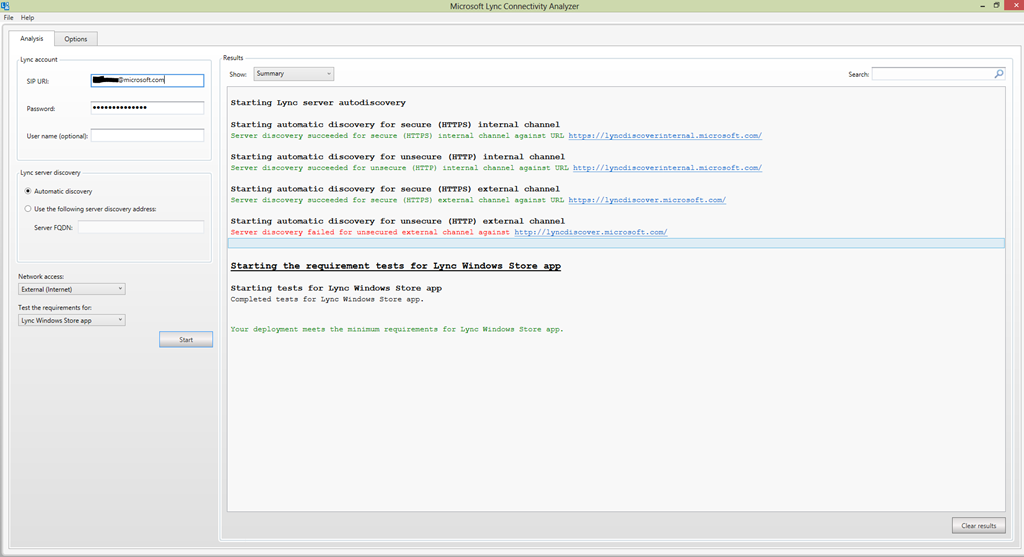Image resolution: width=1024 pixels, height=557 pixels.
Task: Click the SIP URI input field
Action: [x=147, y=80]
